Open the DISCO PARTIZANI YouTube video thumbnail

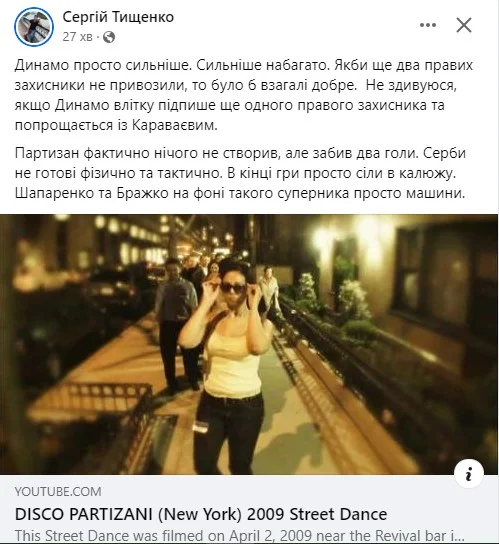249,344
